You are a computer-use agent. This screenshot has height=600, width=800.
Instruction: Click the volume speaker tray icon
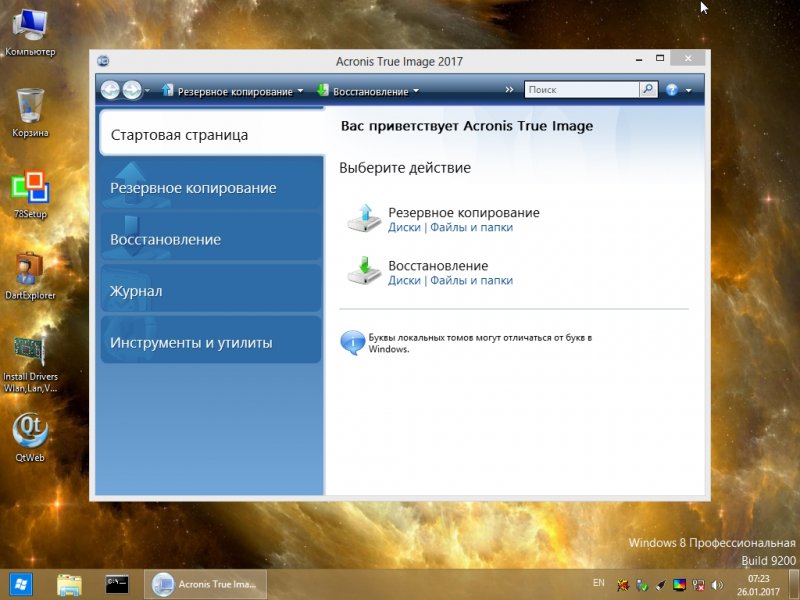(717, 585)
